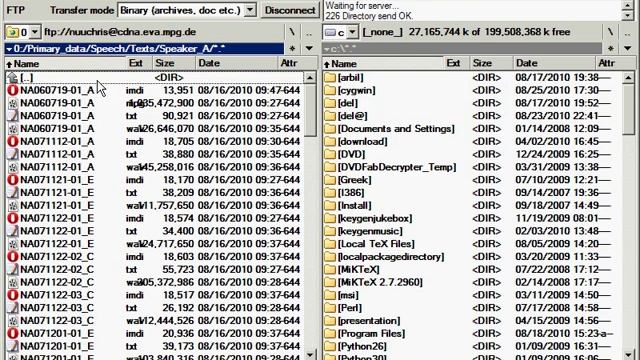Image resolution: width=640 pixels, height=360 pixels.
Task: Click the ftp://nuuchris@cdna.eva.mpg.de connection label
Action: [120, 32]
